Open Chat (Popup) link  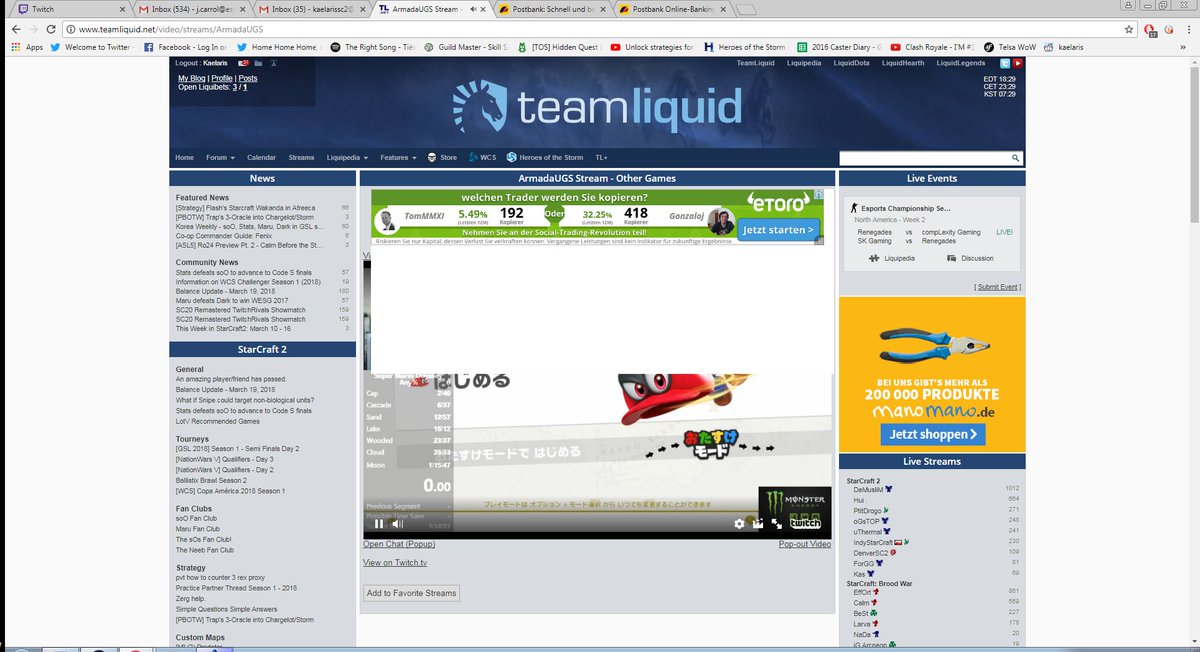coord(399,544)
